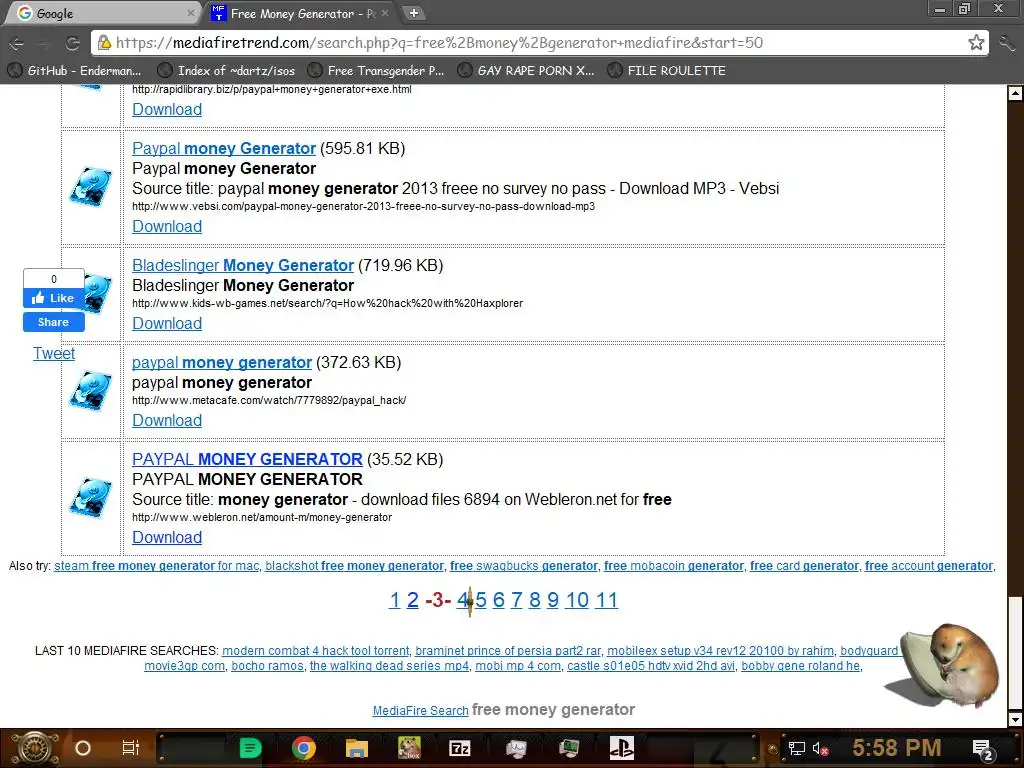Viewport: 1024px width, 768px height.
Task: Click the security warning icon in address bar
Action: 104,43
